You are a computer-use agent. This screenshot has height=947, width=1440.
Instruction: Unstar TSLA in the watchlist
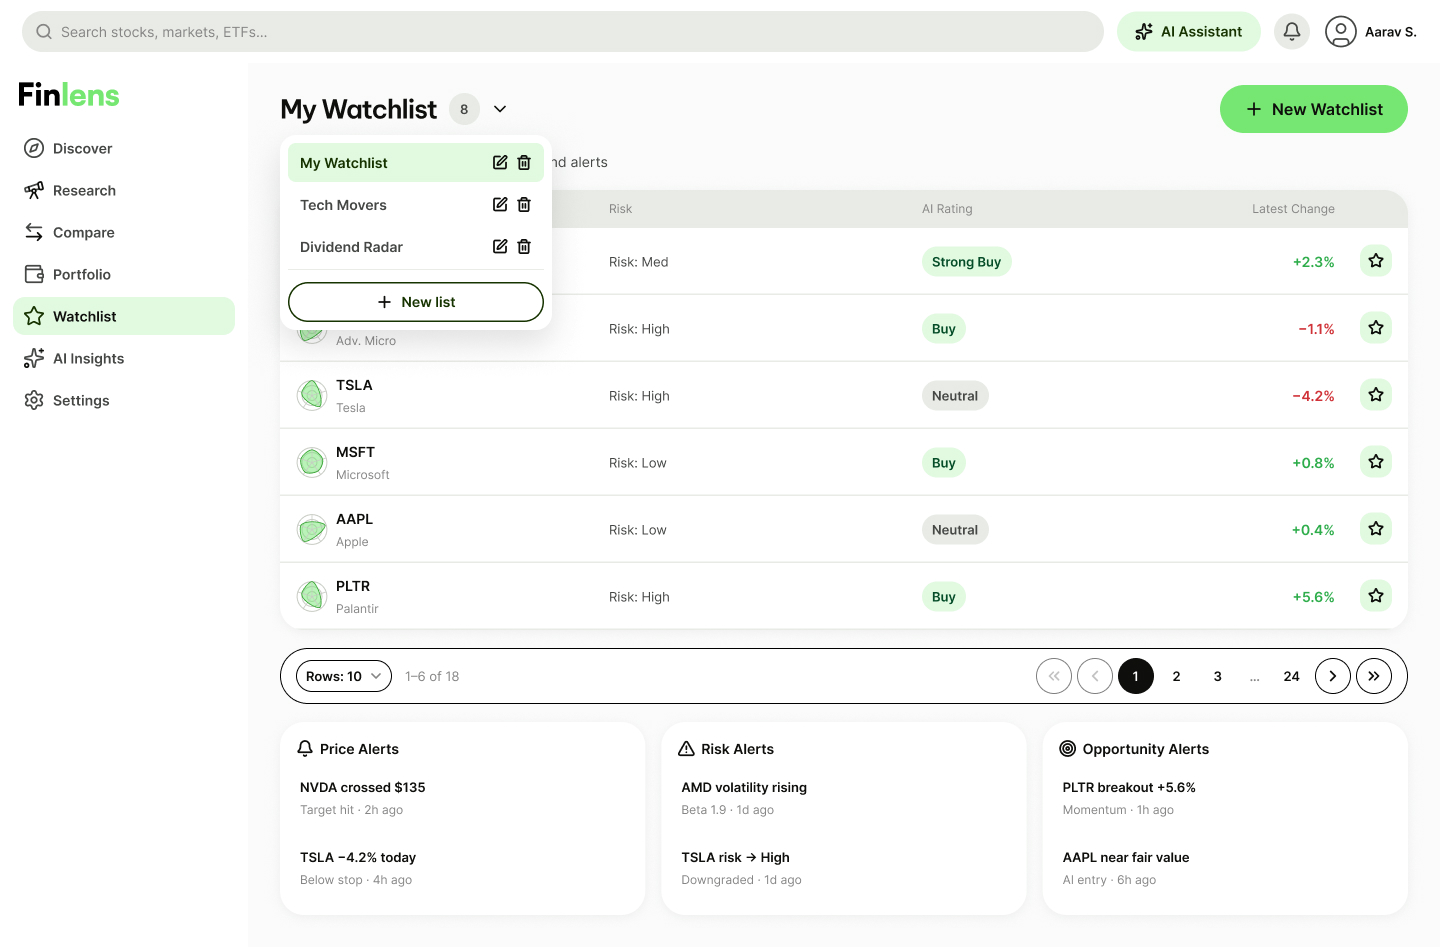click(x=1376, y=395)
